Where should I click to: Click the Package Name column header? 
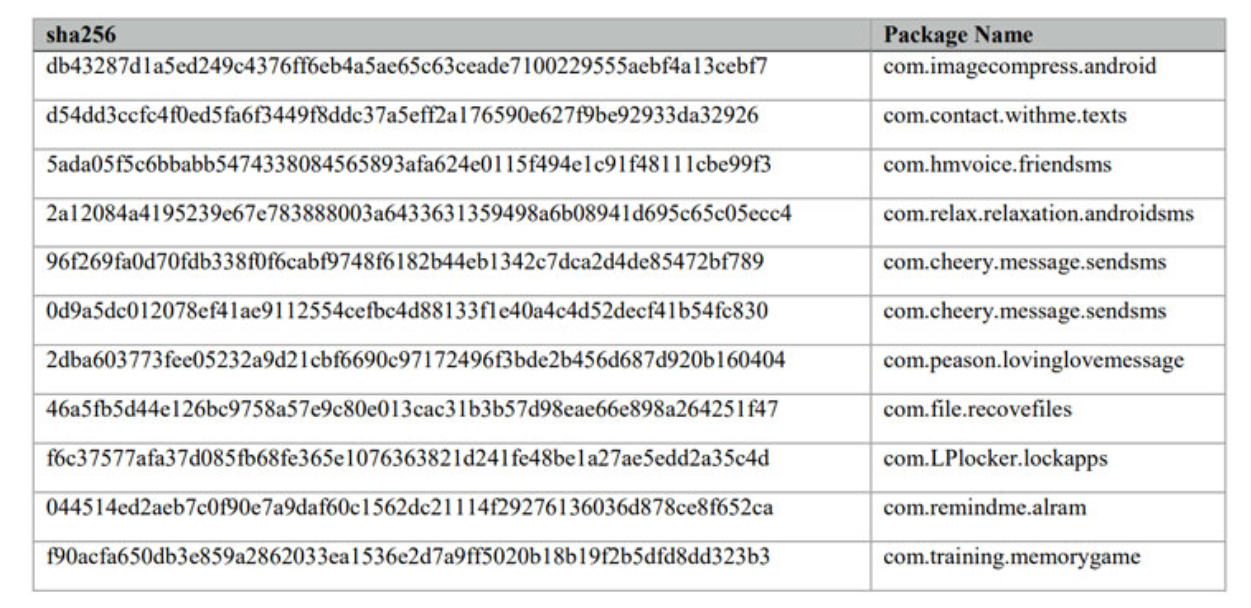(x=957, y=35)
